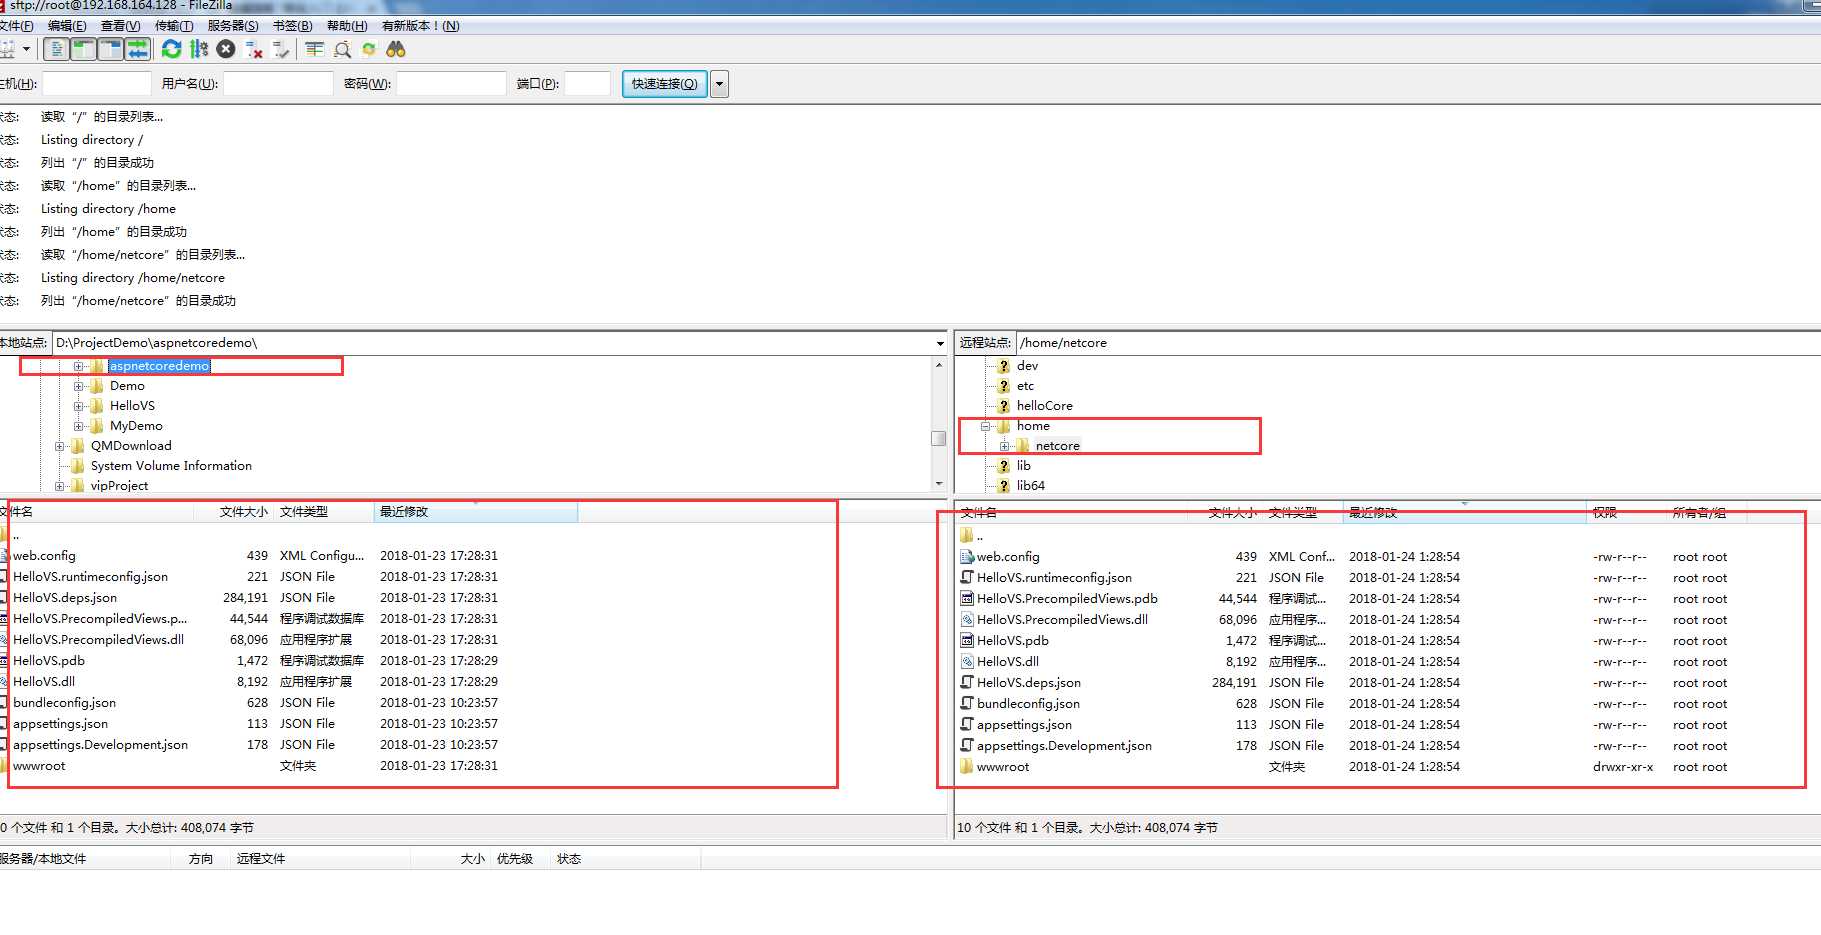The image size is (1821, 935).
Task: Expand the local site path dropdown
Action: tap(939, 343)
